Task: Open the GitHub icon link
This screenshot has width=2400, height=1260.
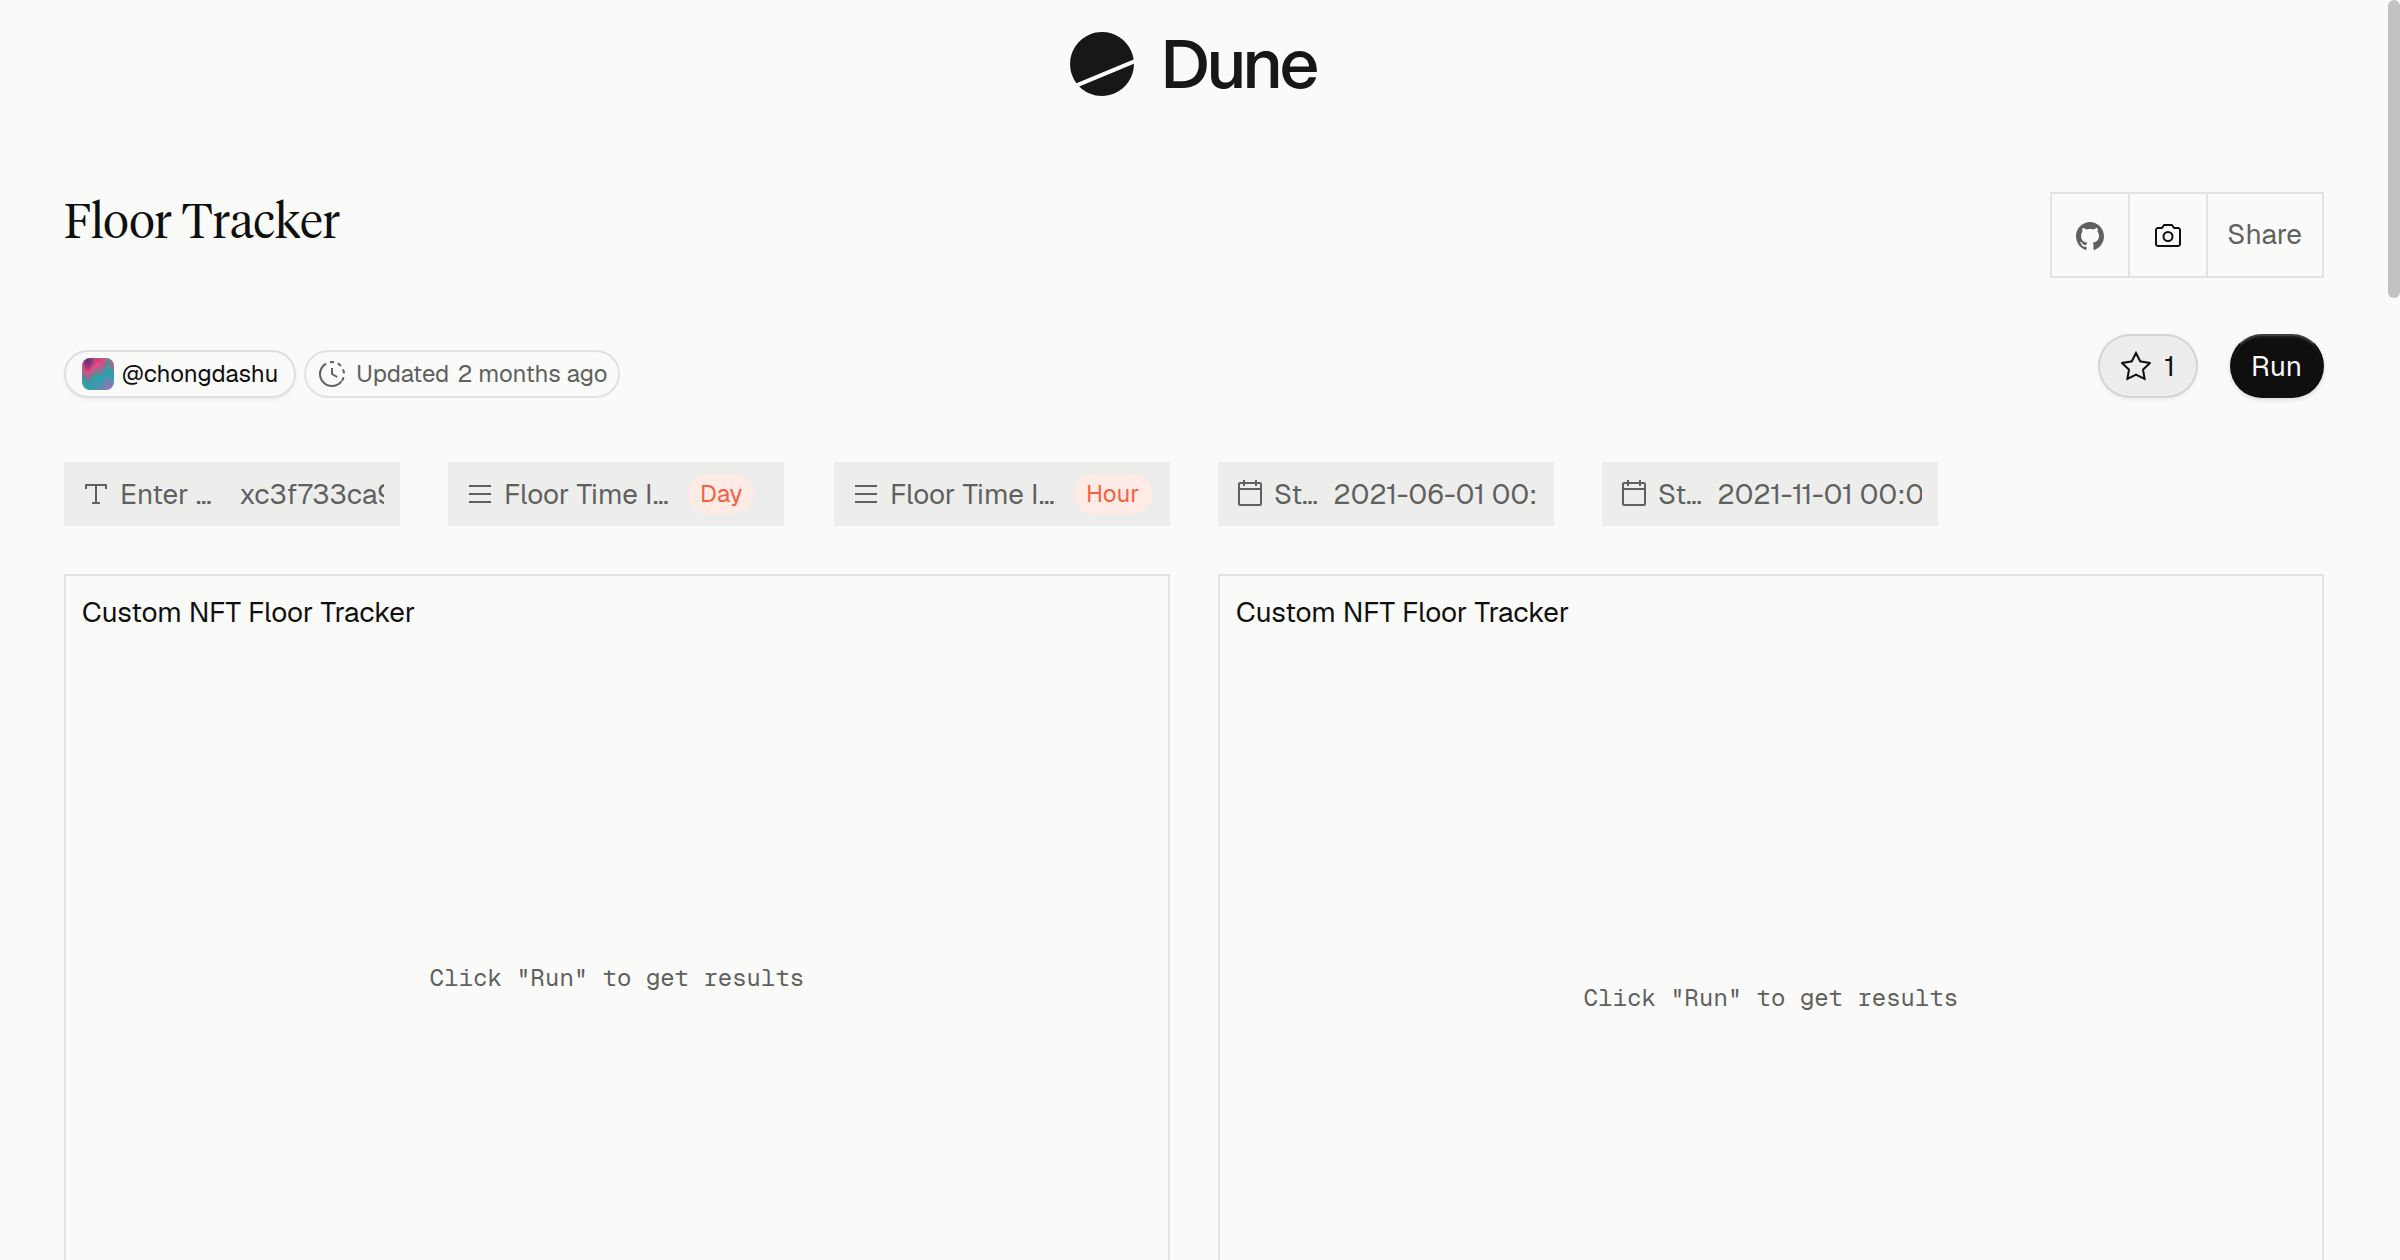Action: tap(2089, 235)
